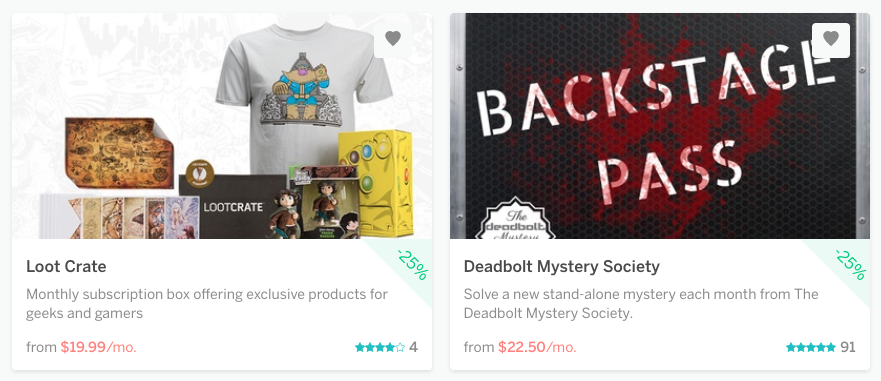Viewport: 881px width, 381px height.
Task: Click the Loot Crate description text
Action: 207,303
